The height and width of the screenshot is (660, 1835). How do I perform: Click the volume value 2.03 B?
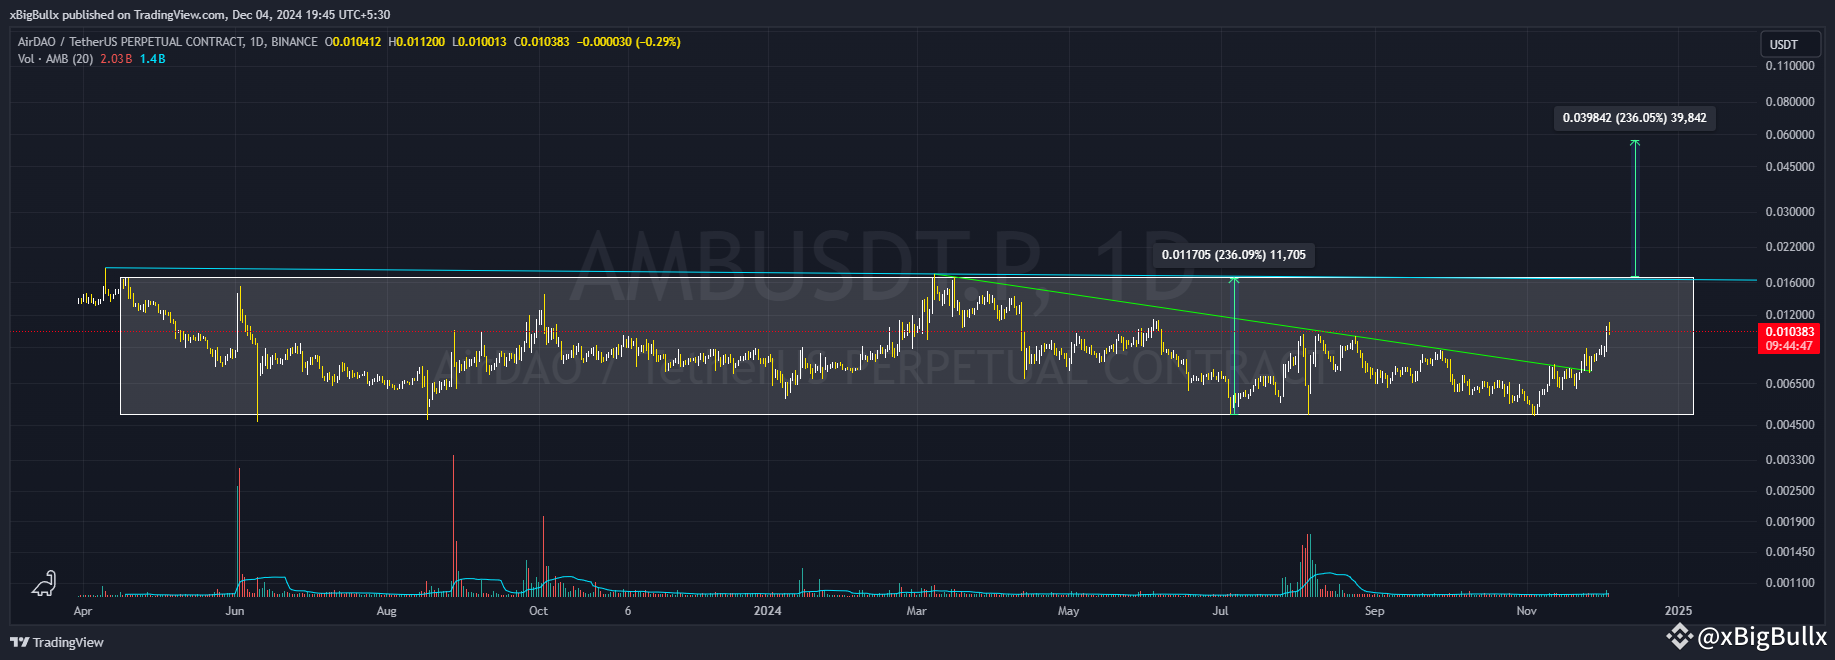point(116,59)
